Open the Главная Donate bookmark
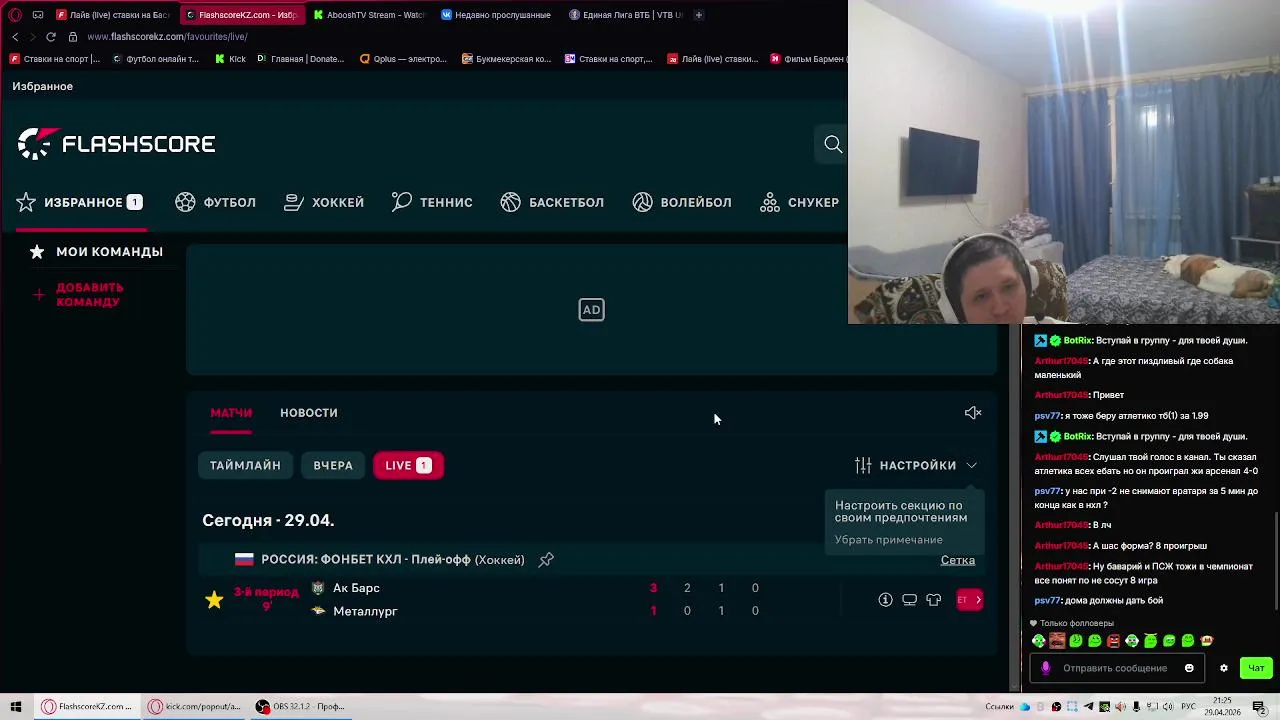 pos(300,59)
